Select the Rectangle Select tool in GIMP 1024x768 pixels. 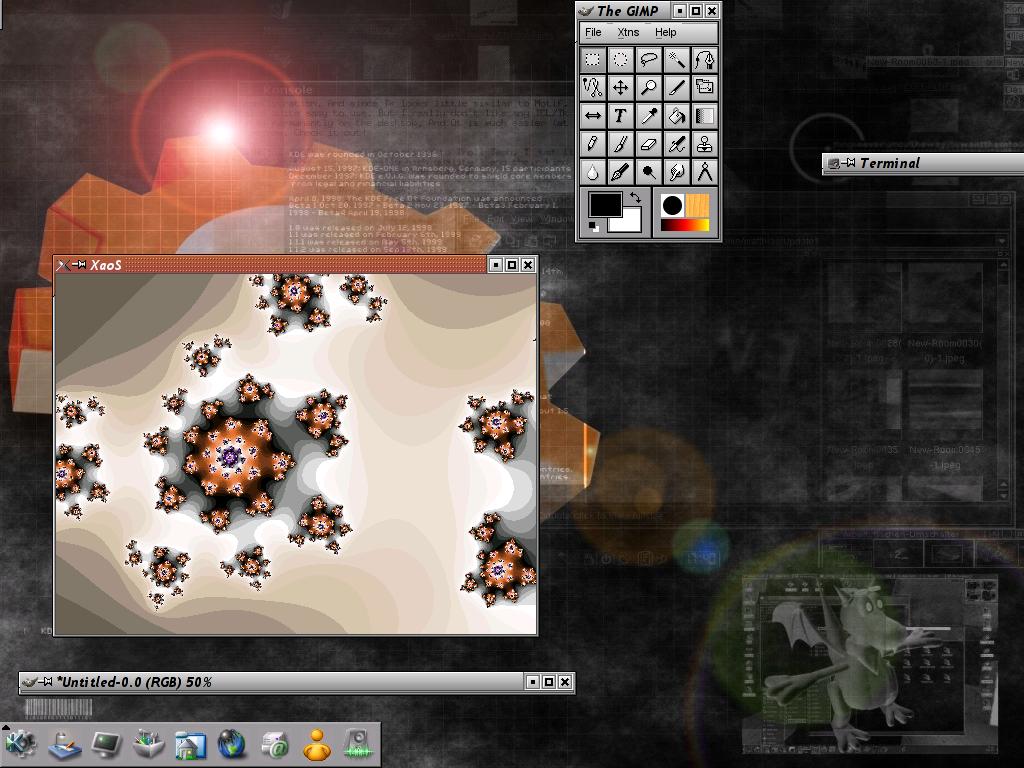point(592,60)
